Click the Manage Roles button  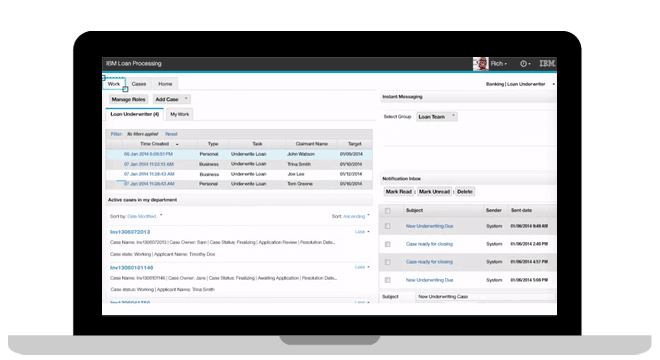coord(128,99)
